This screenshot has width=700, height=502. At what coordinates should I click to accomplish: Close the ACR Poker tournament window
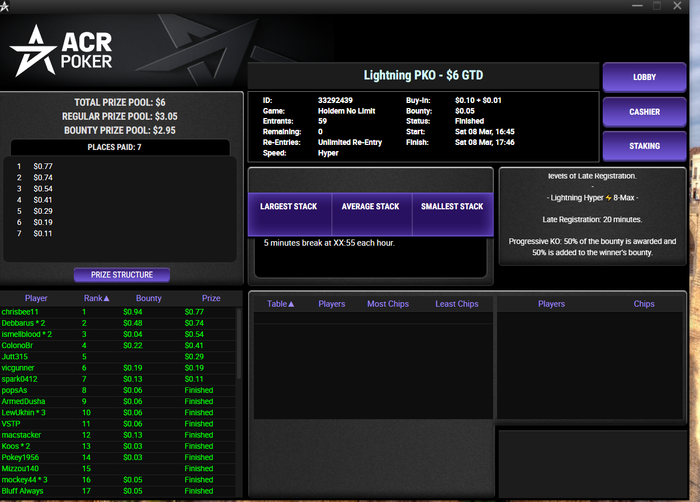tap(677, 6)
